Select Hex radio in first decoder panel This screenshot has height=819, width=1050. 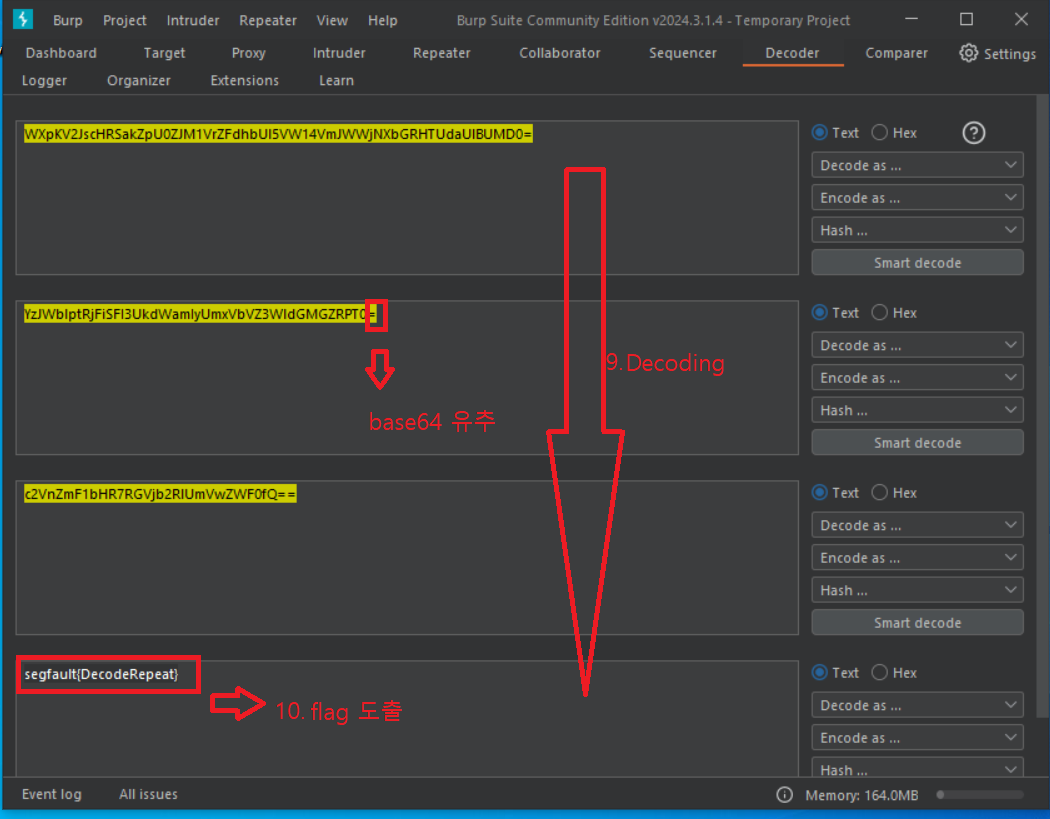click(x=879, y=133)
